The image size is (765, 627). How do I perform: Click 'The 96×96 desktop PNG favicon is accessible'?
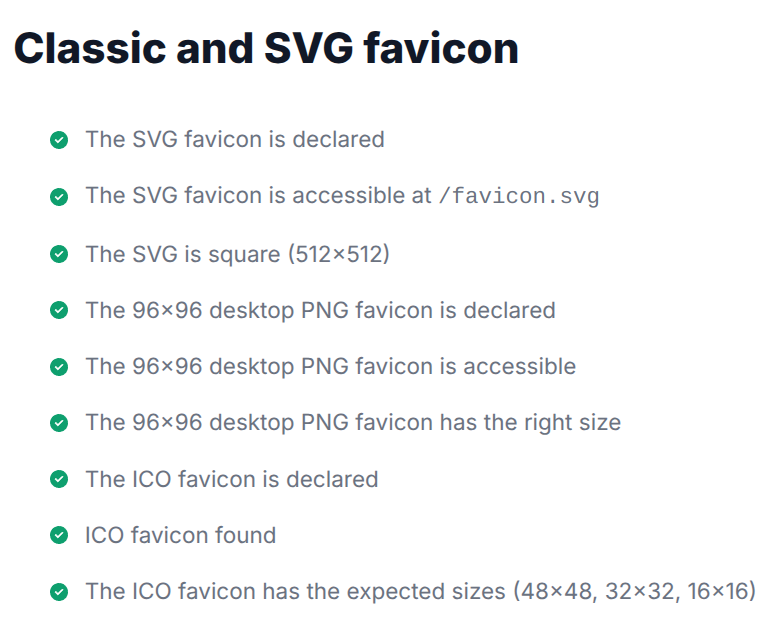331,366
